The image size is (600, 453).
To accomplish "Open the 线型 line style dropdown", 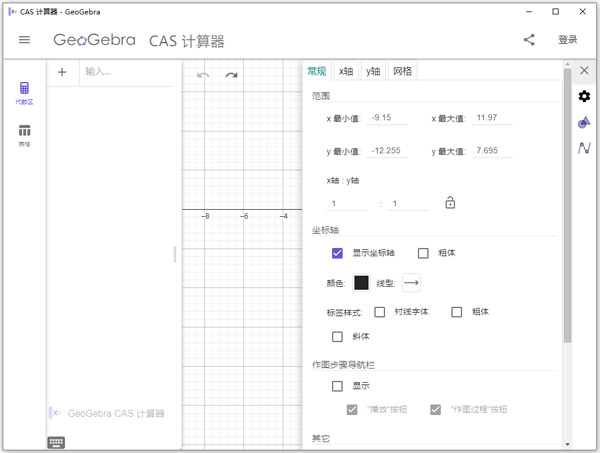I will click(411, 283).
